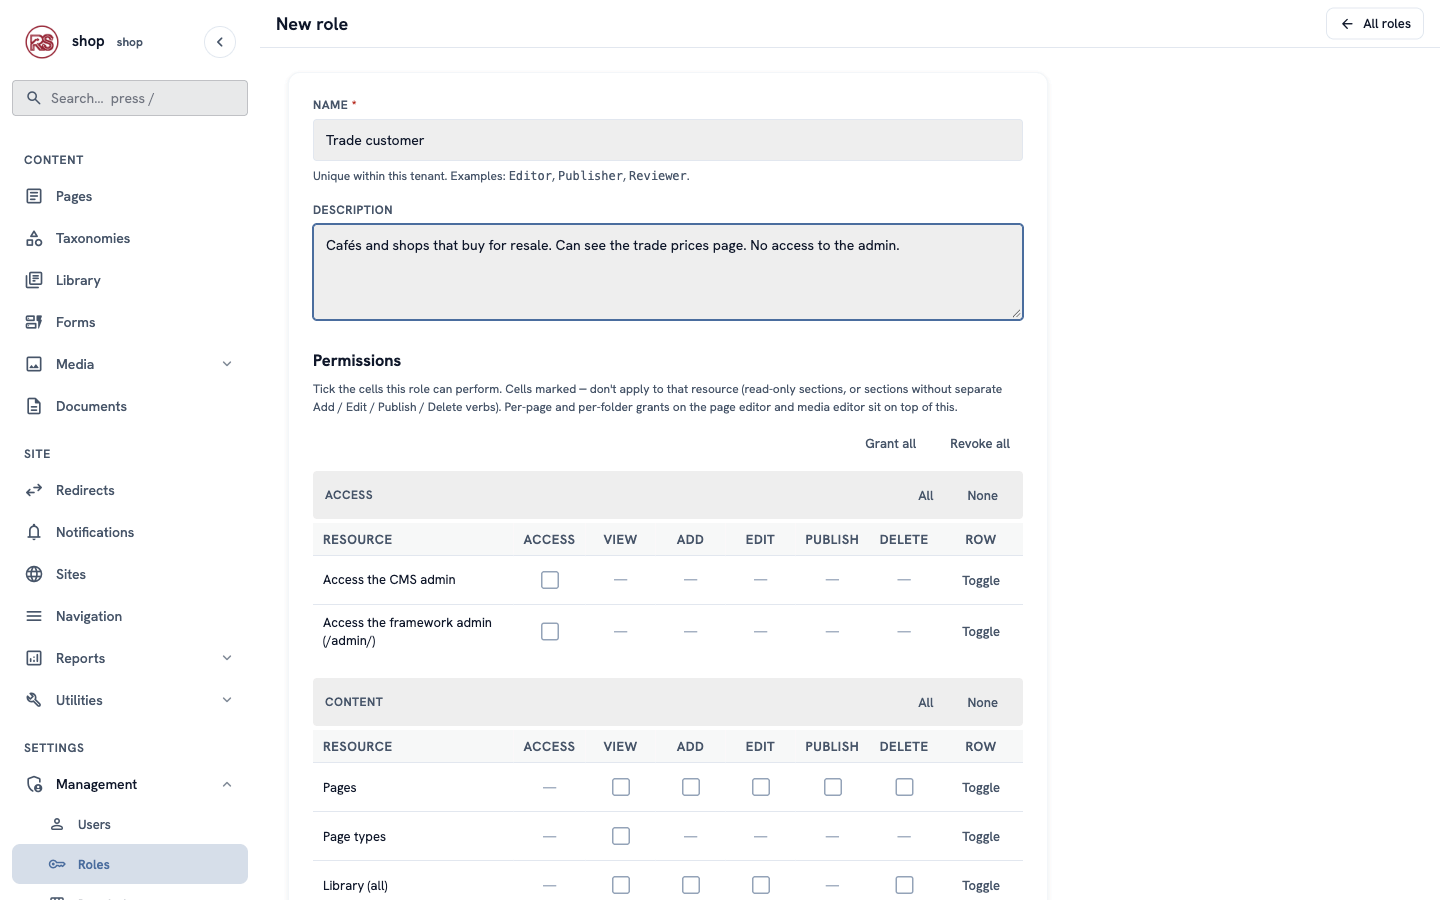Open Taxonomies via its shapes icon

coord(34,238)
